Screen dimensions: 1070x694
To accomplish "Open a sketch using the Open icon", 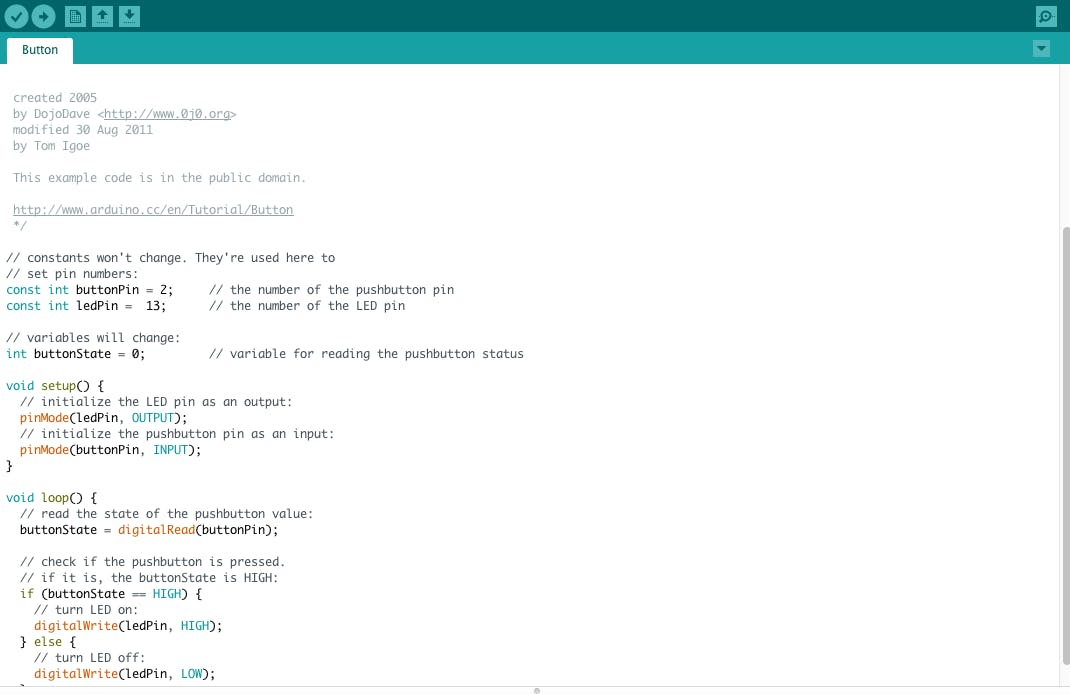I will pyautogui.click(x=103, y=16).
